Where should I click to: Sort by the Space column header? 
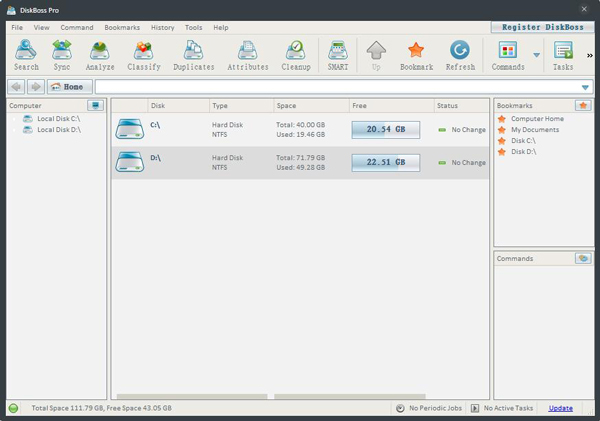(x=311, y=106)
